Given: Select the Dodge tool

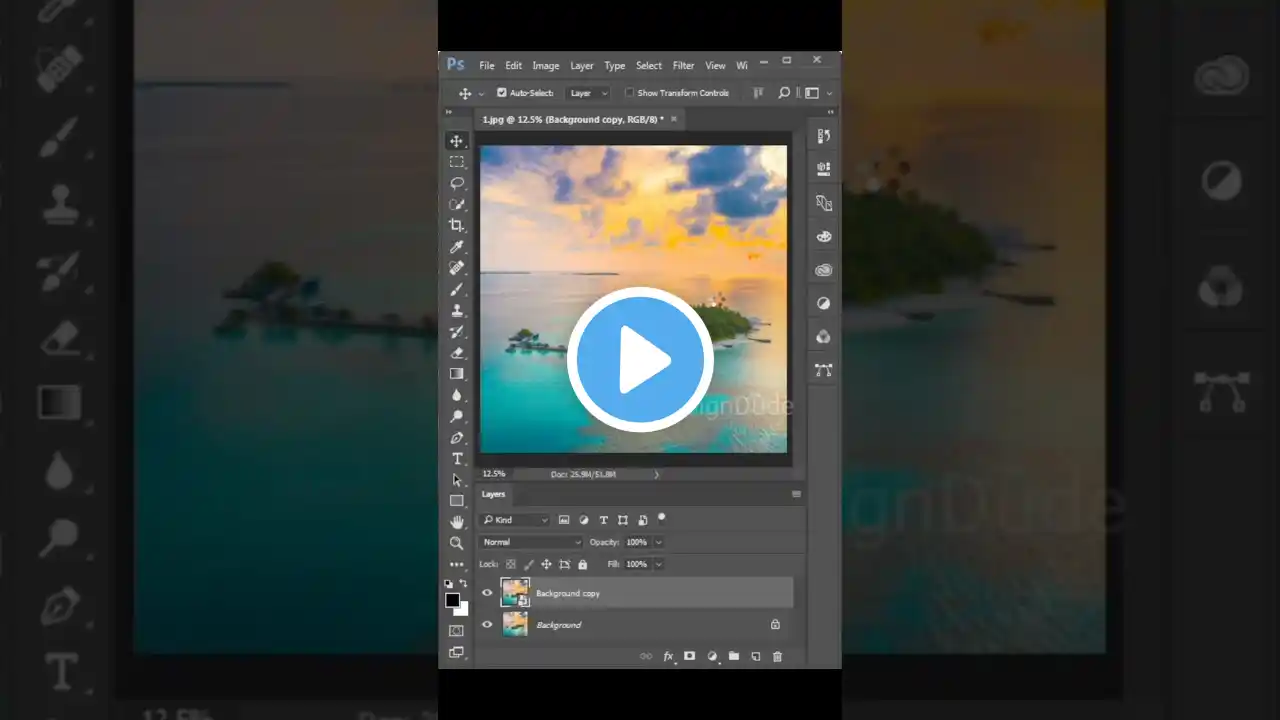Looking at the screenshot, I should click(457, 416).
